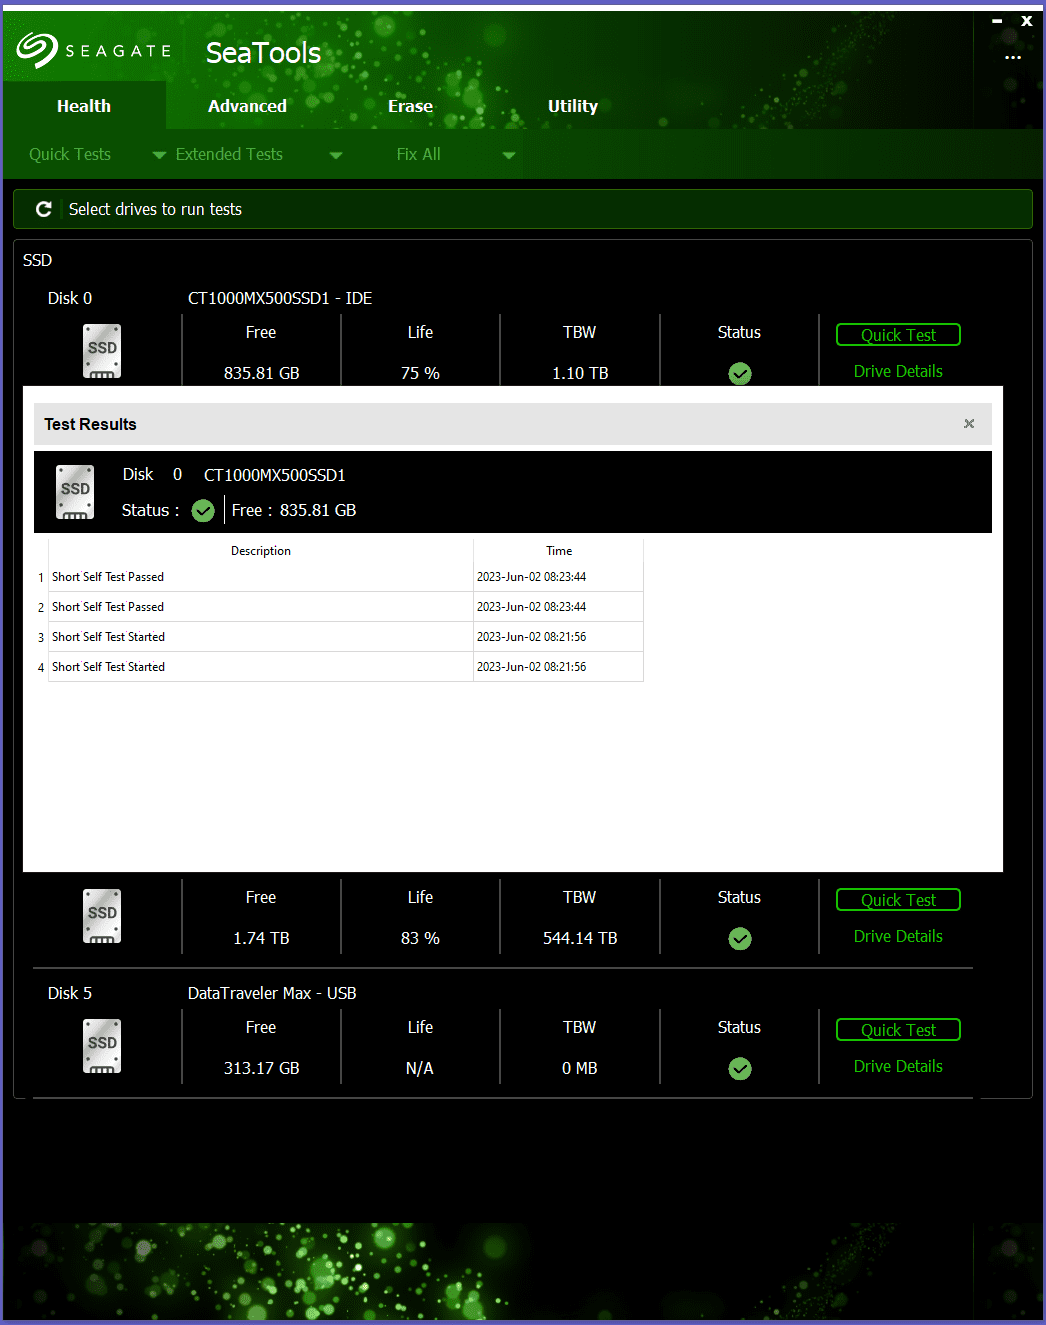Viewport: 1046px width, 1325px height.
Task: Click the 'Select drives to run tests' bar
Action: click(523, 209)
